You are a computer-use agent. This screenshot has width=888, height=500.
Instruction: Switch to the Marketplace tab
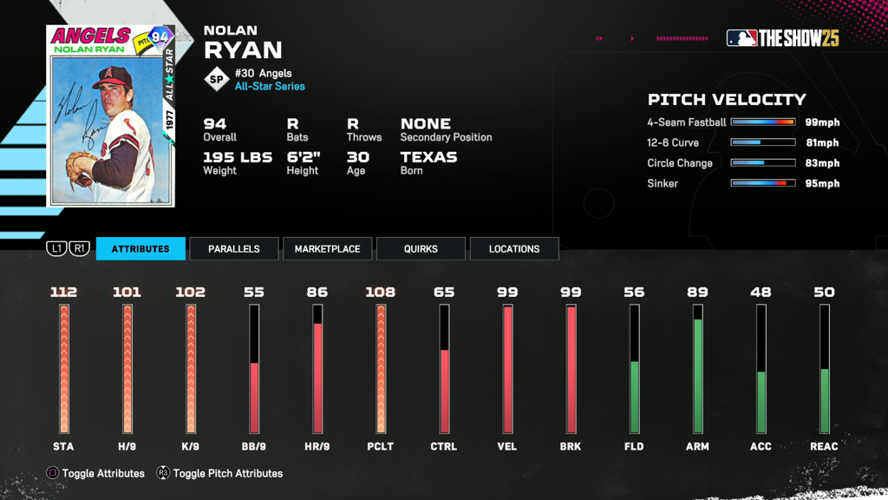click(327, 249)
